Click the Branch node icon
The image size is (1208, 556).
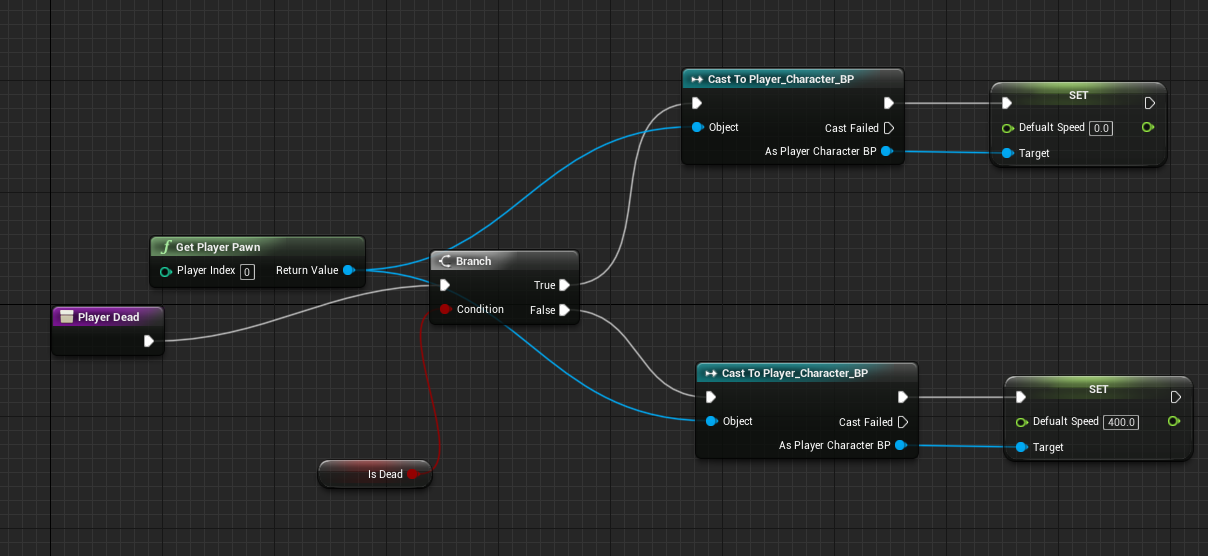pos(445,261)
